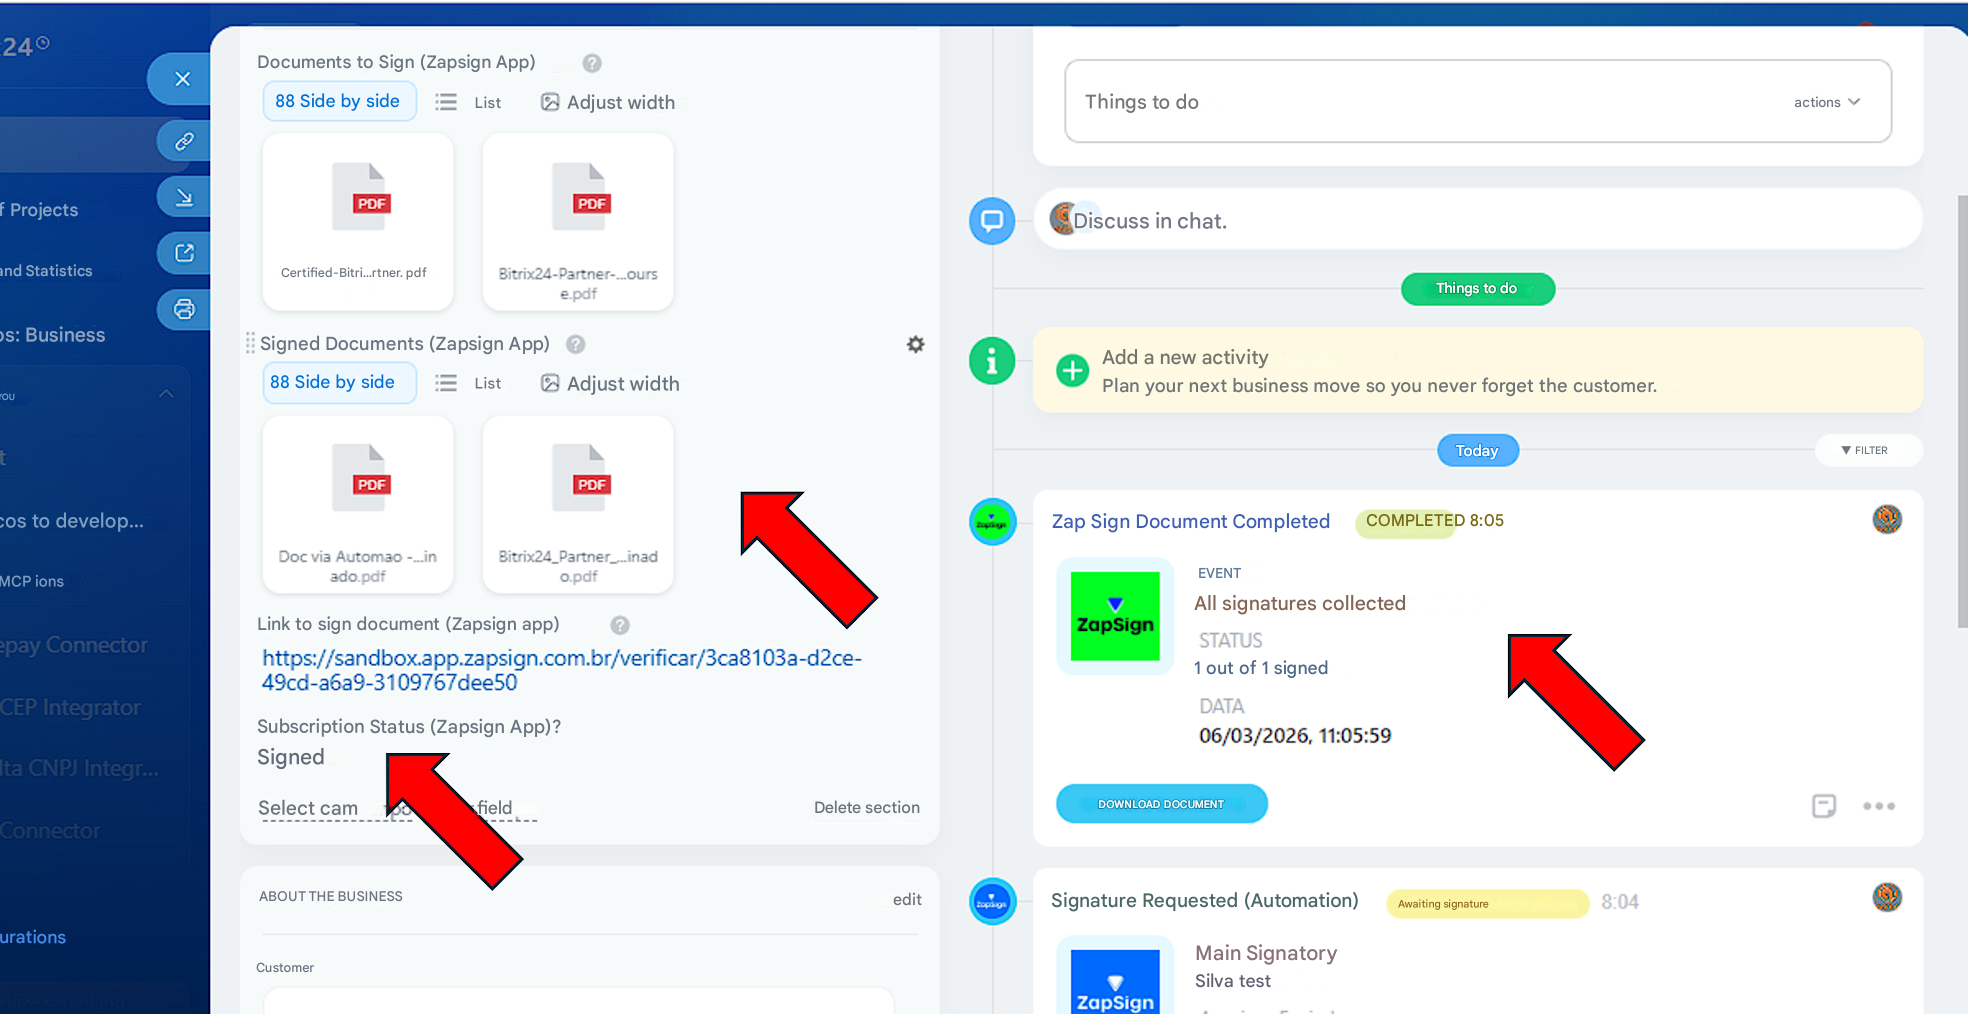
Task: Open the sandbox zapsign verification link
Action: [561, 670]
